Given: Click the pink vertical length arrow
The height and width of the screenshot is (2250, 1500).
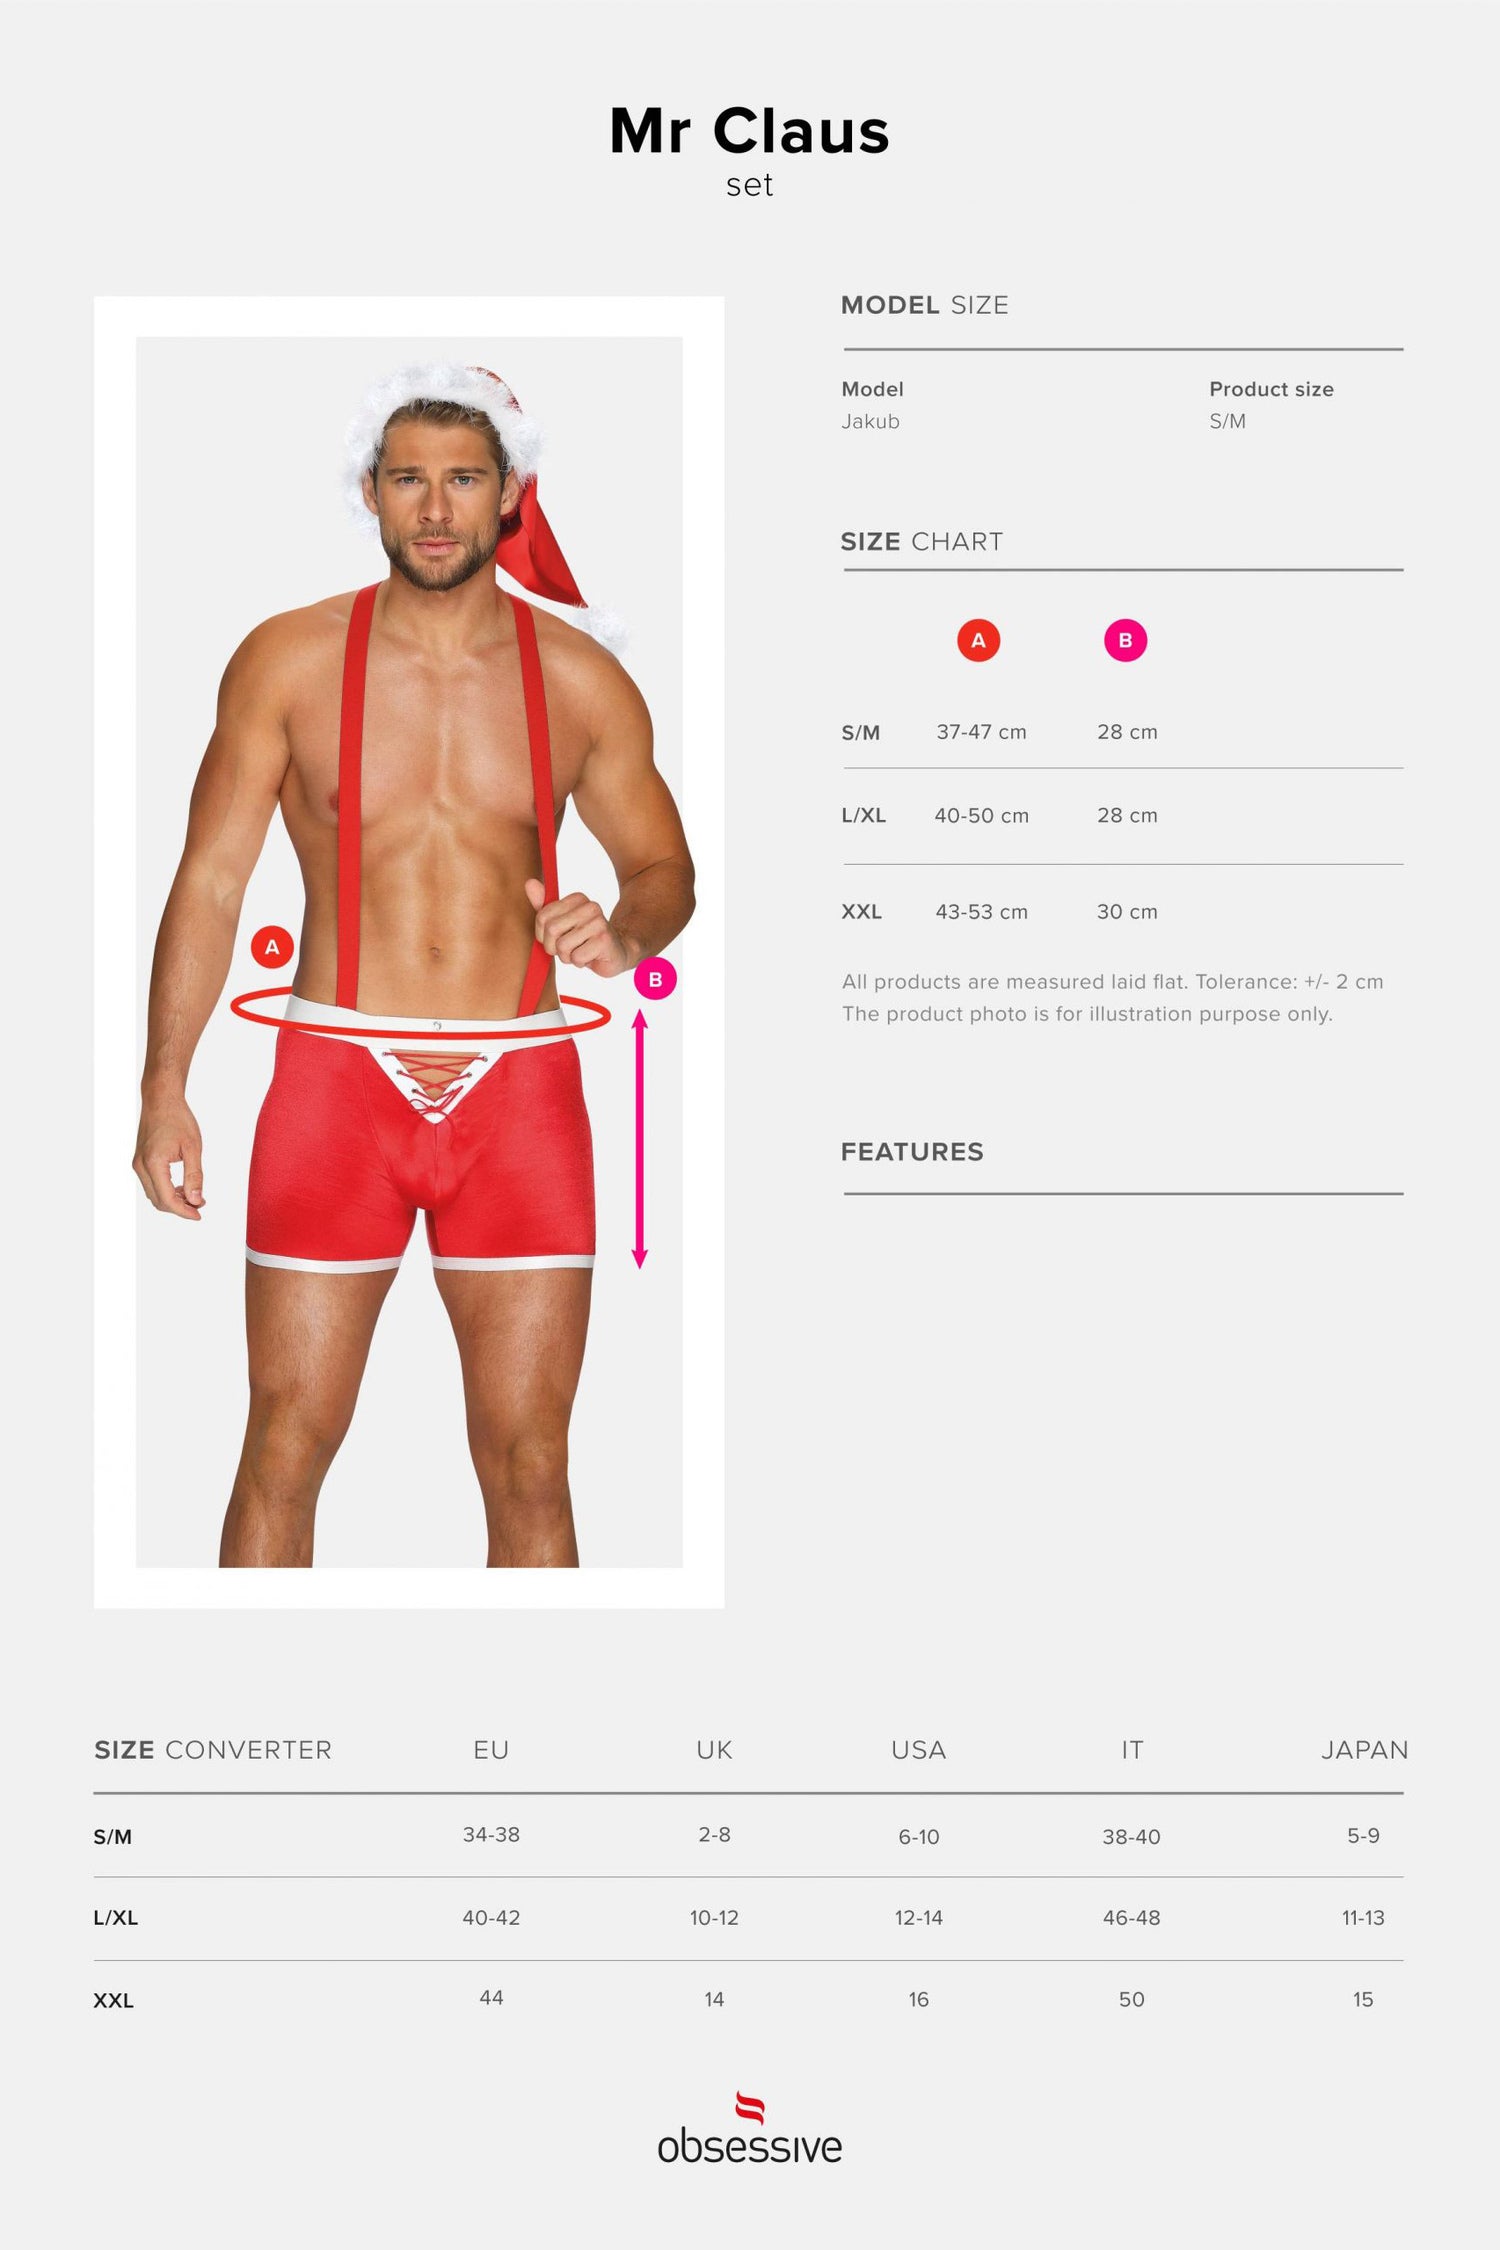Looking at the screenshot, I should [640, 1139].
